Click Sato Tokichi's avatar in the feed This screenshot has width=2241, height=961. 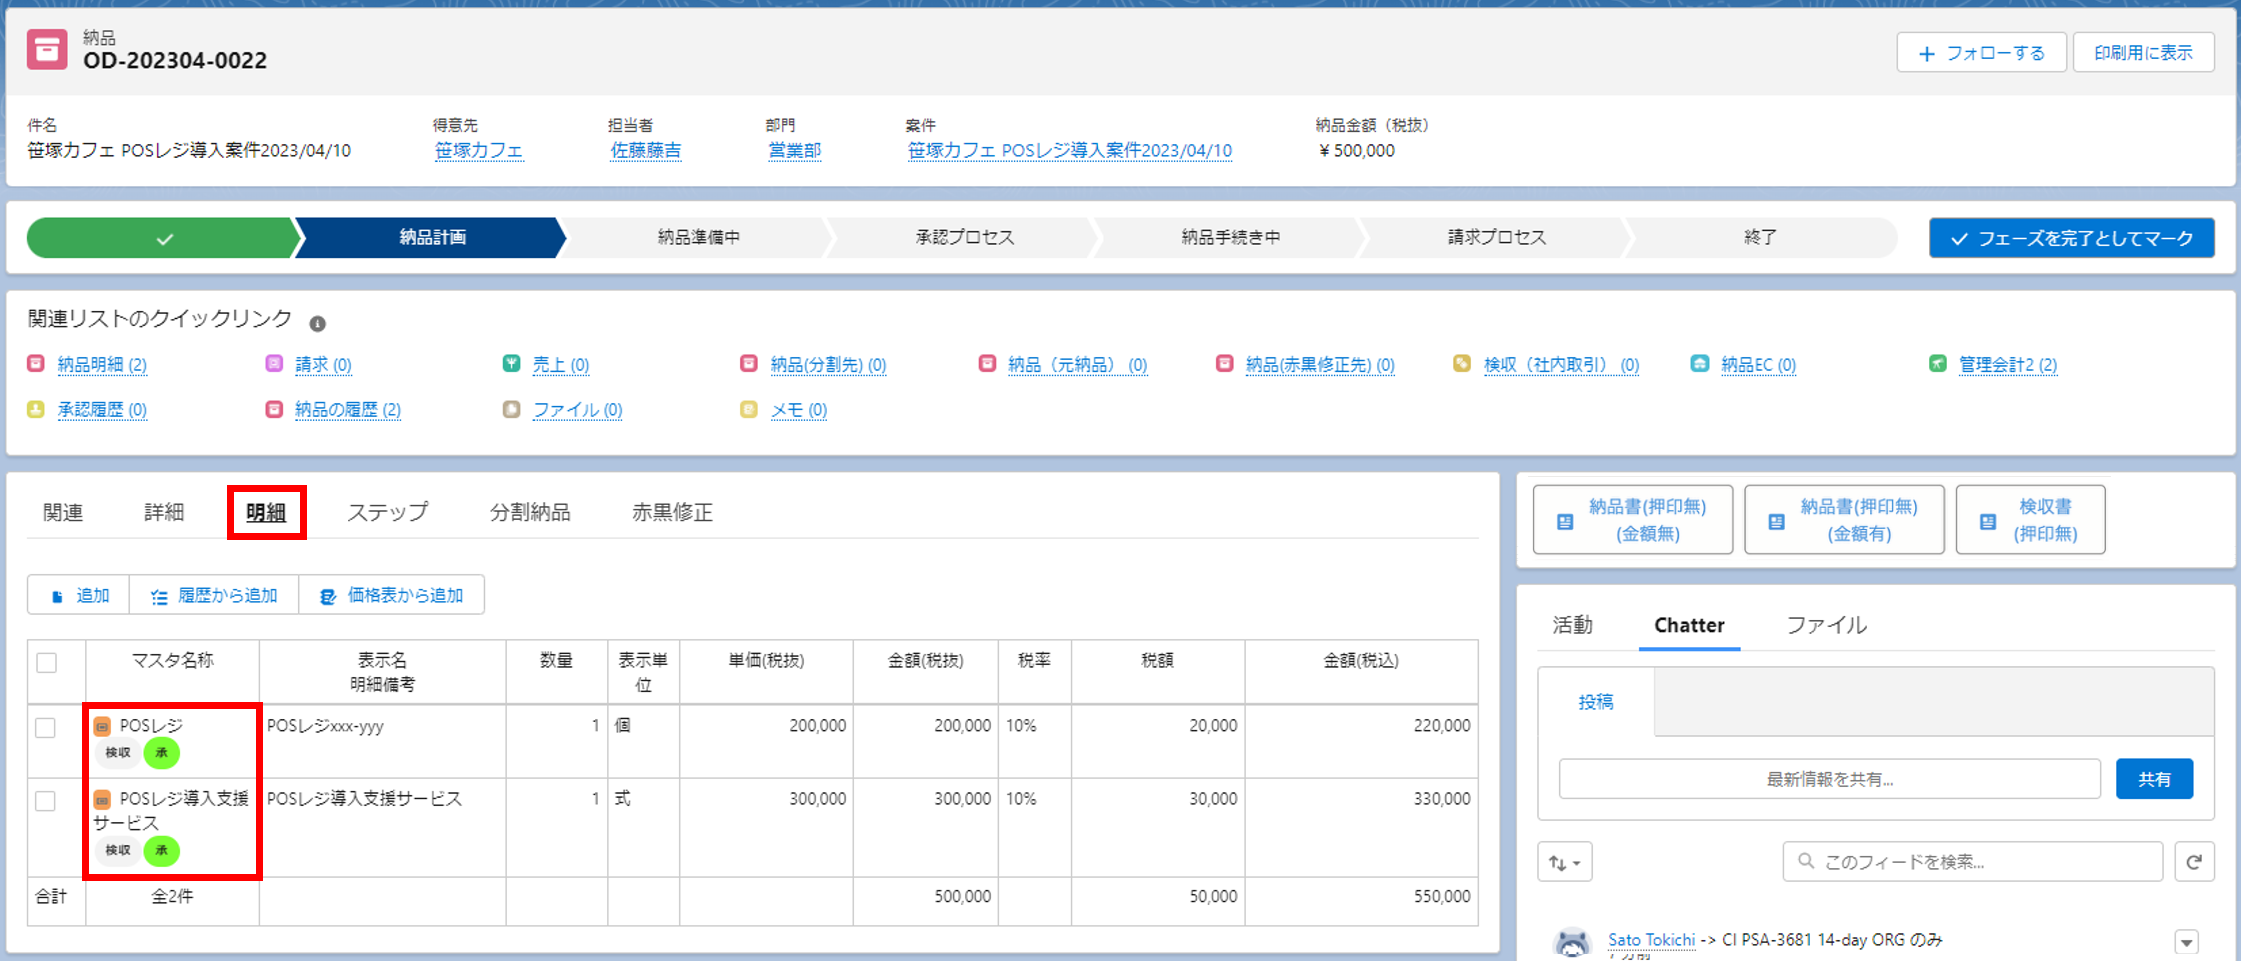pos(1572,944)
